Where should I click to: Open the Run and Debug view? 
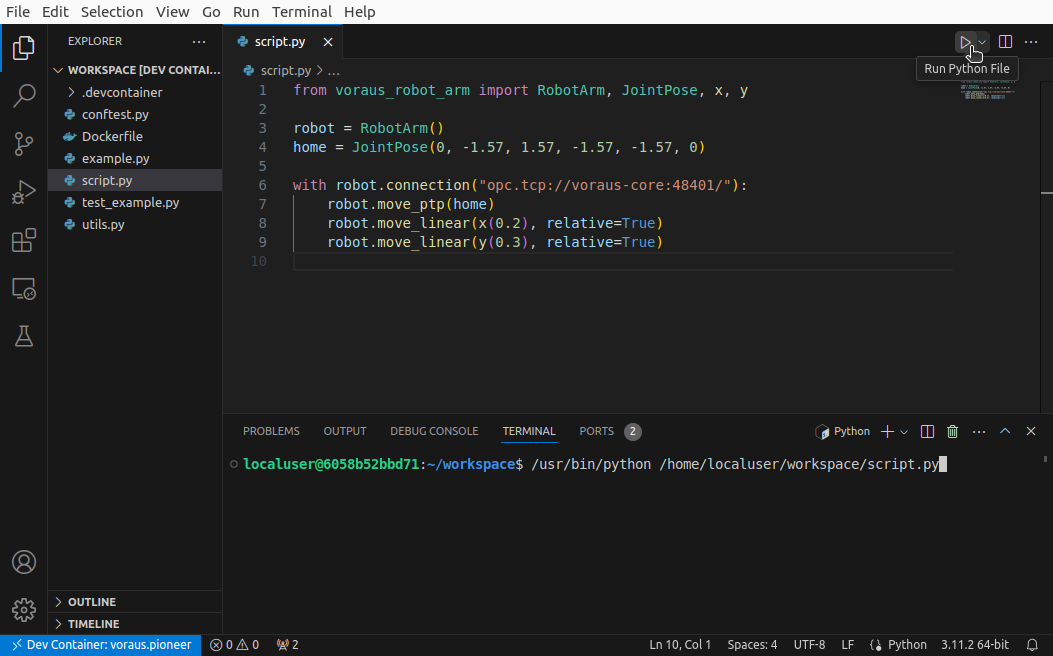pyautogui.click(x=24, y=192)
